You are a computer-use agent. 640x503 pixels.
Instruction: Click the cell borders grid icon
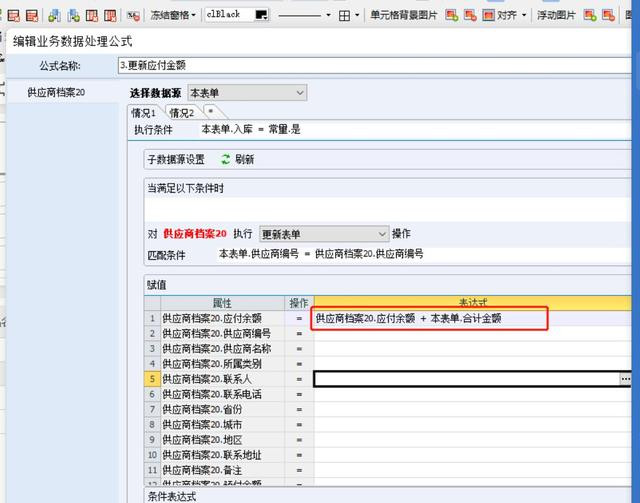[x=344, y=16]
